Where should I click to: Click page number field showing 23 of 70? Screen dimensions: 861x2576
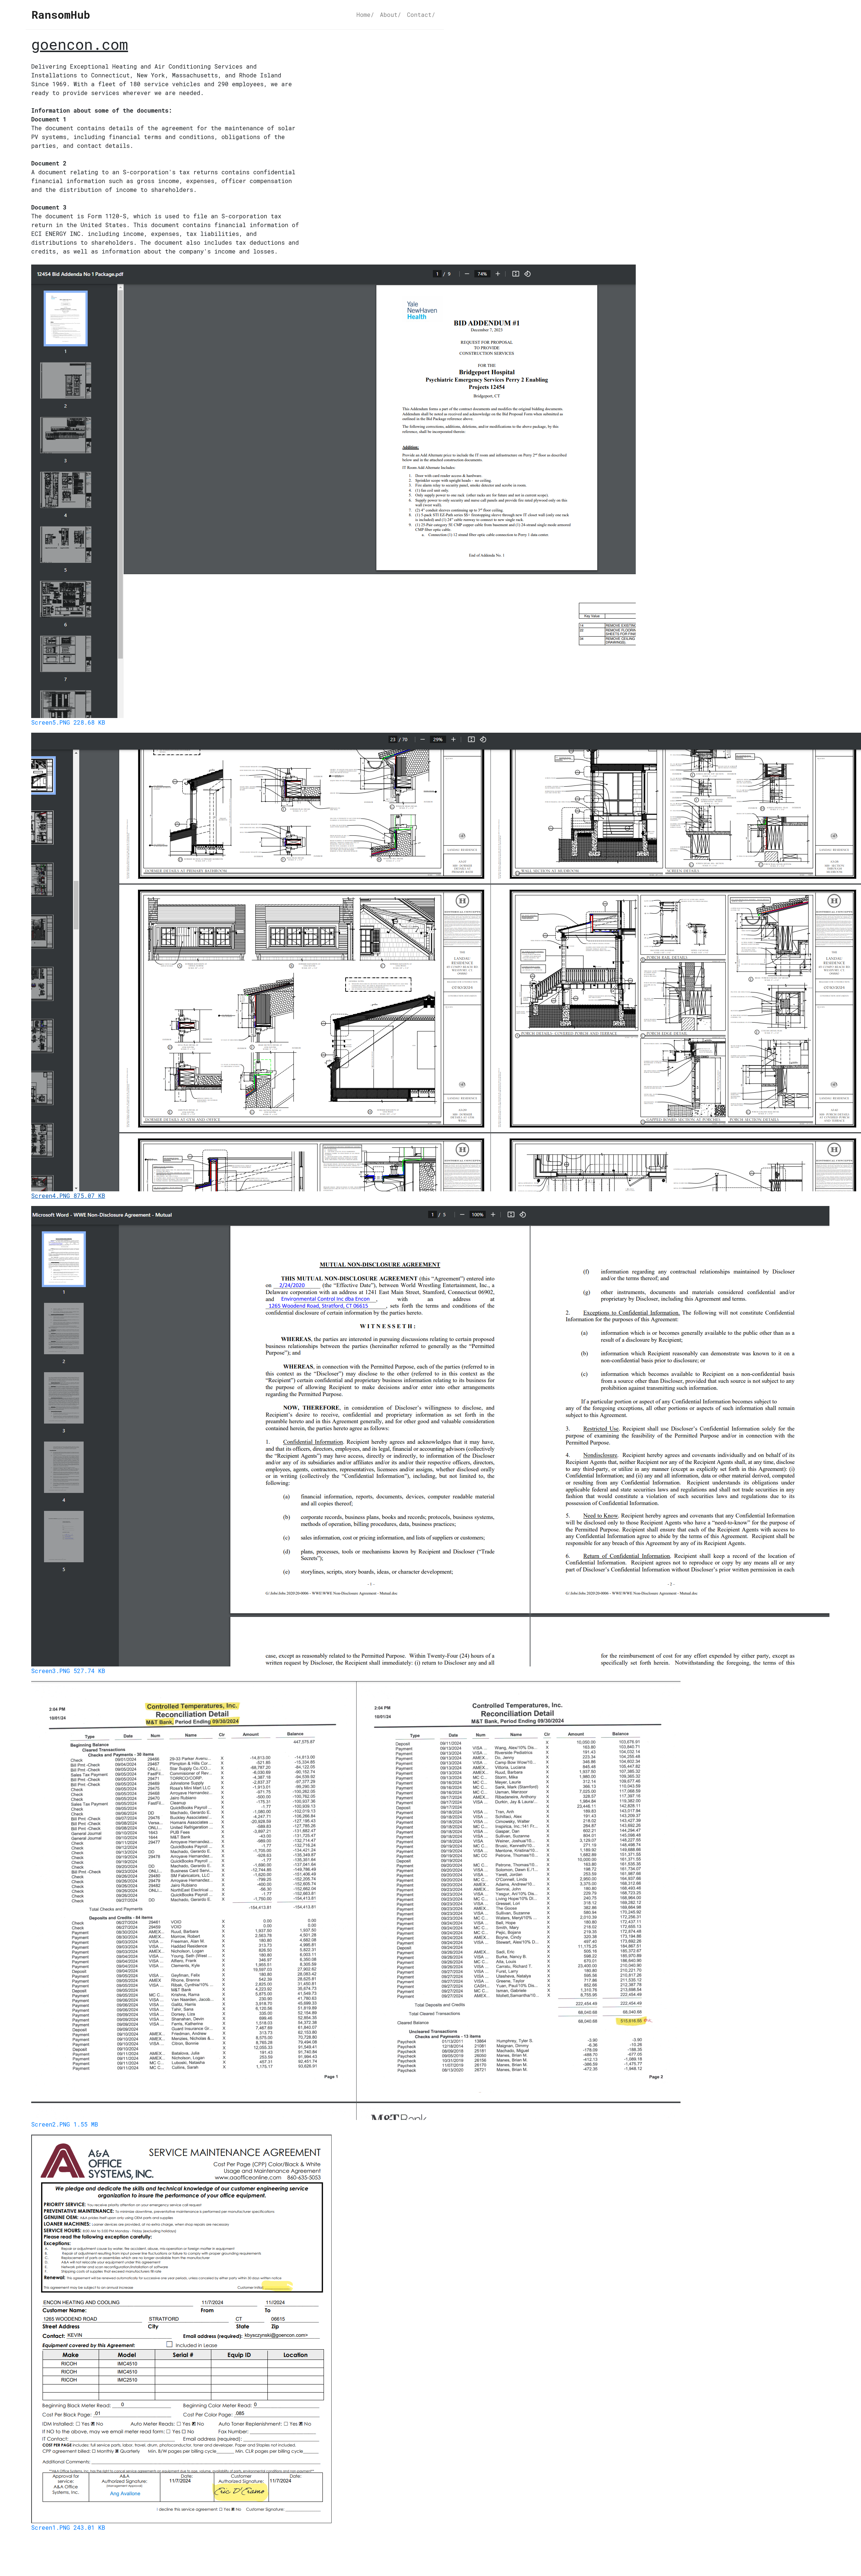coord(393,740)
